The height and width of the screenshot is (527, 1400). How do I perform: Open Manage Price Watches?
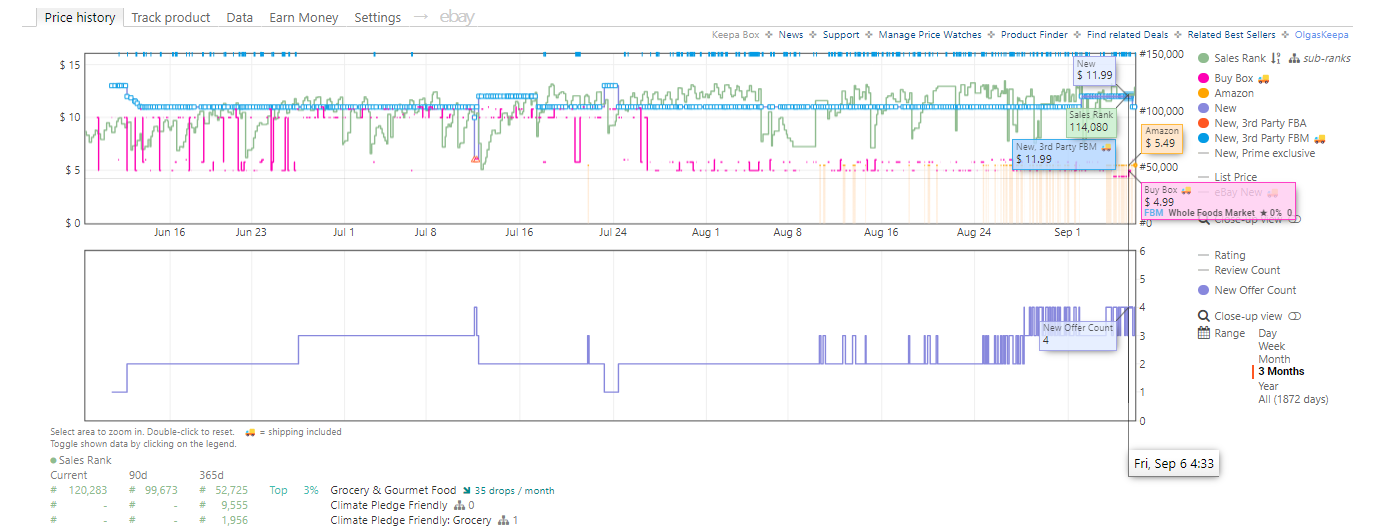[930, 35]
